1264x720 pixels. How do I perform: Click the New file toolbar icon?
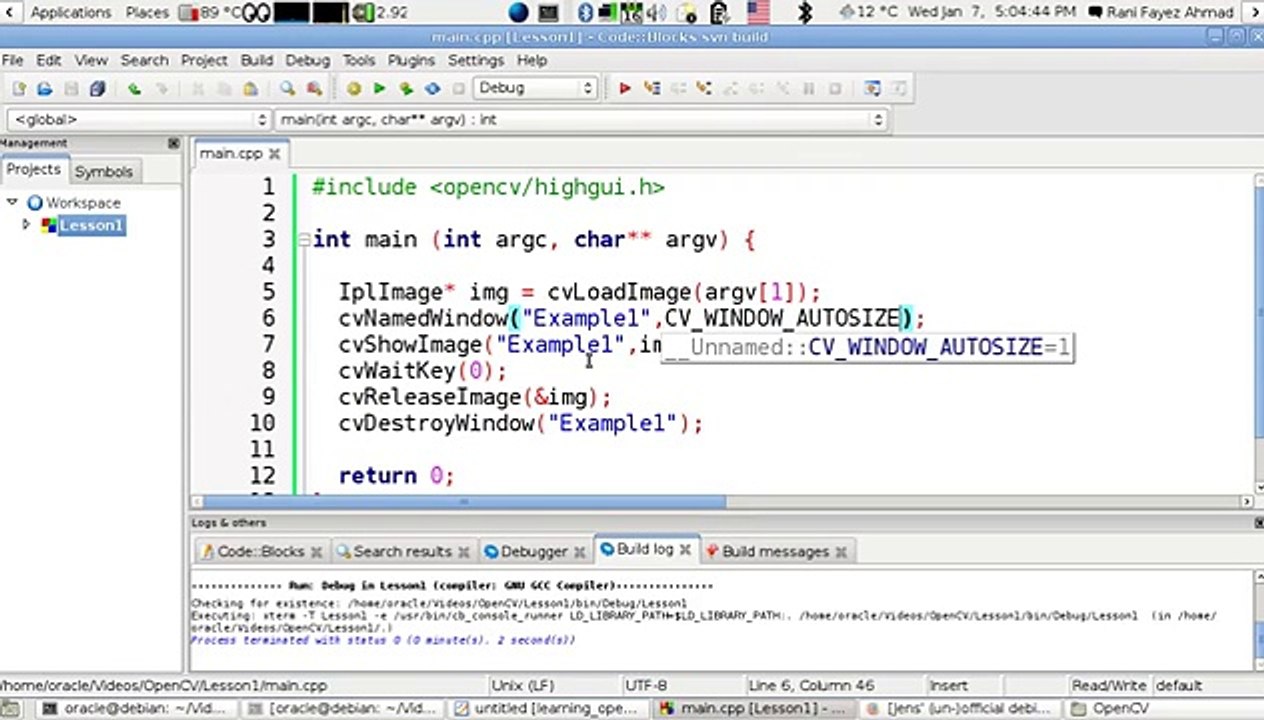click(x=18, y=89)
